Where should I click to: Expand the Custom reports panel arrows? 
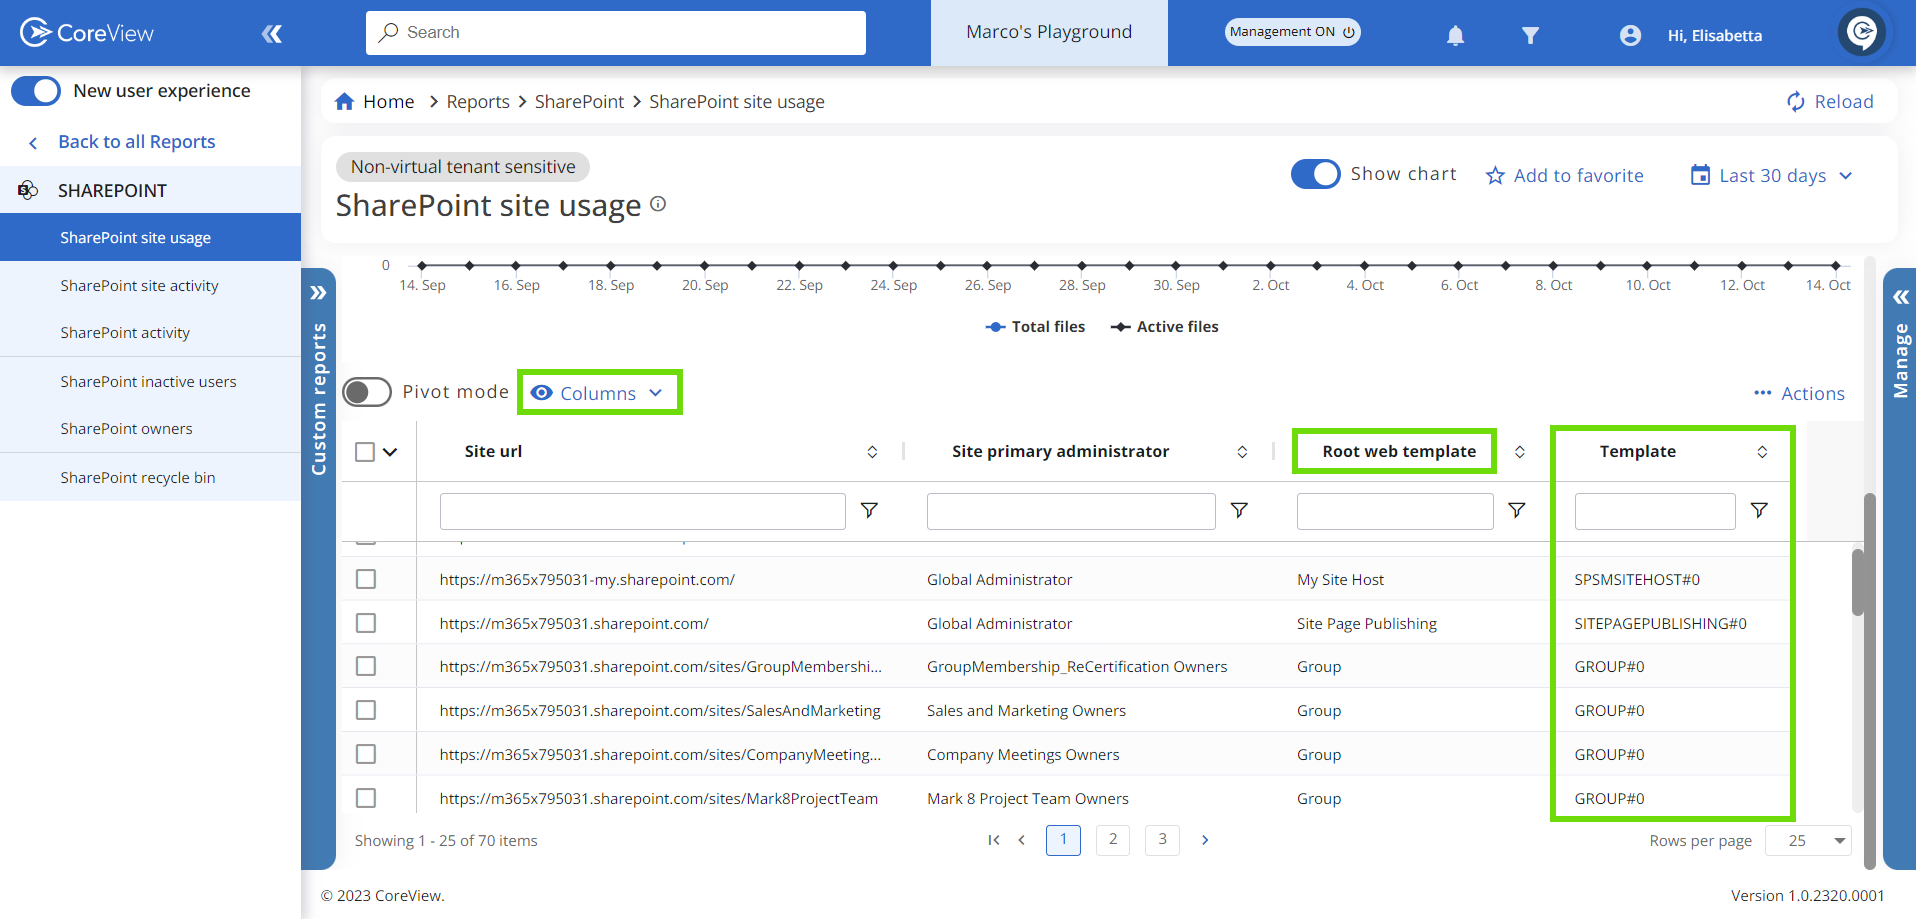(318, 293)
